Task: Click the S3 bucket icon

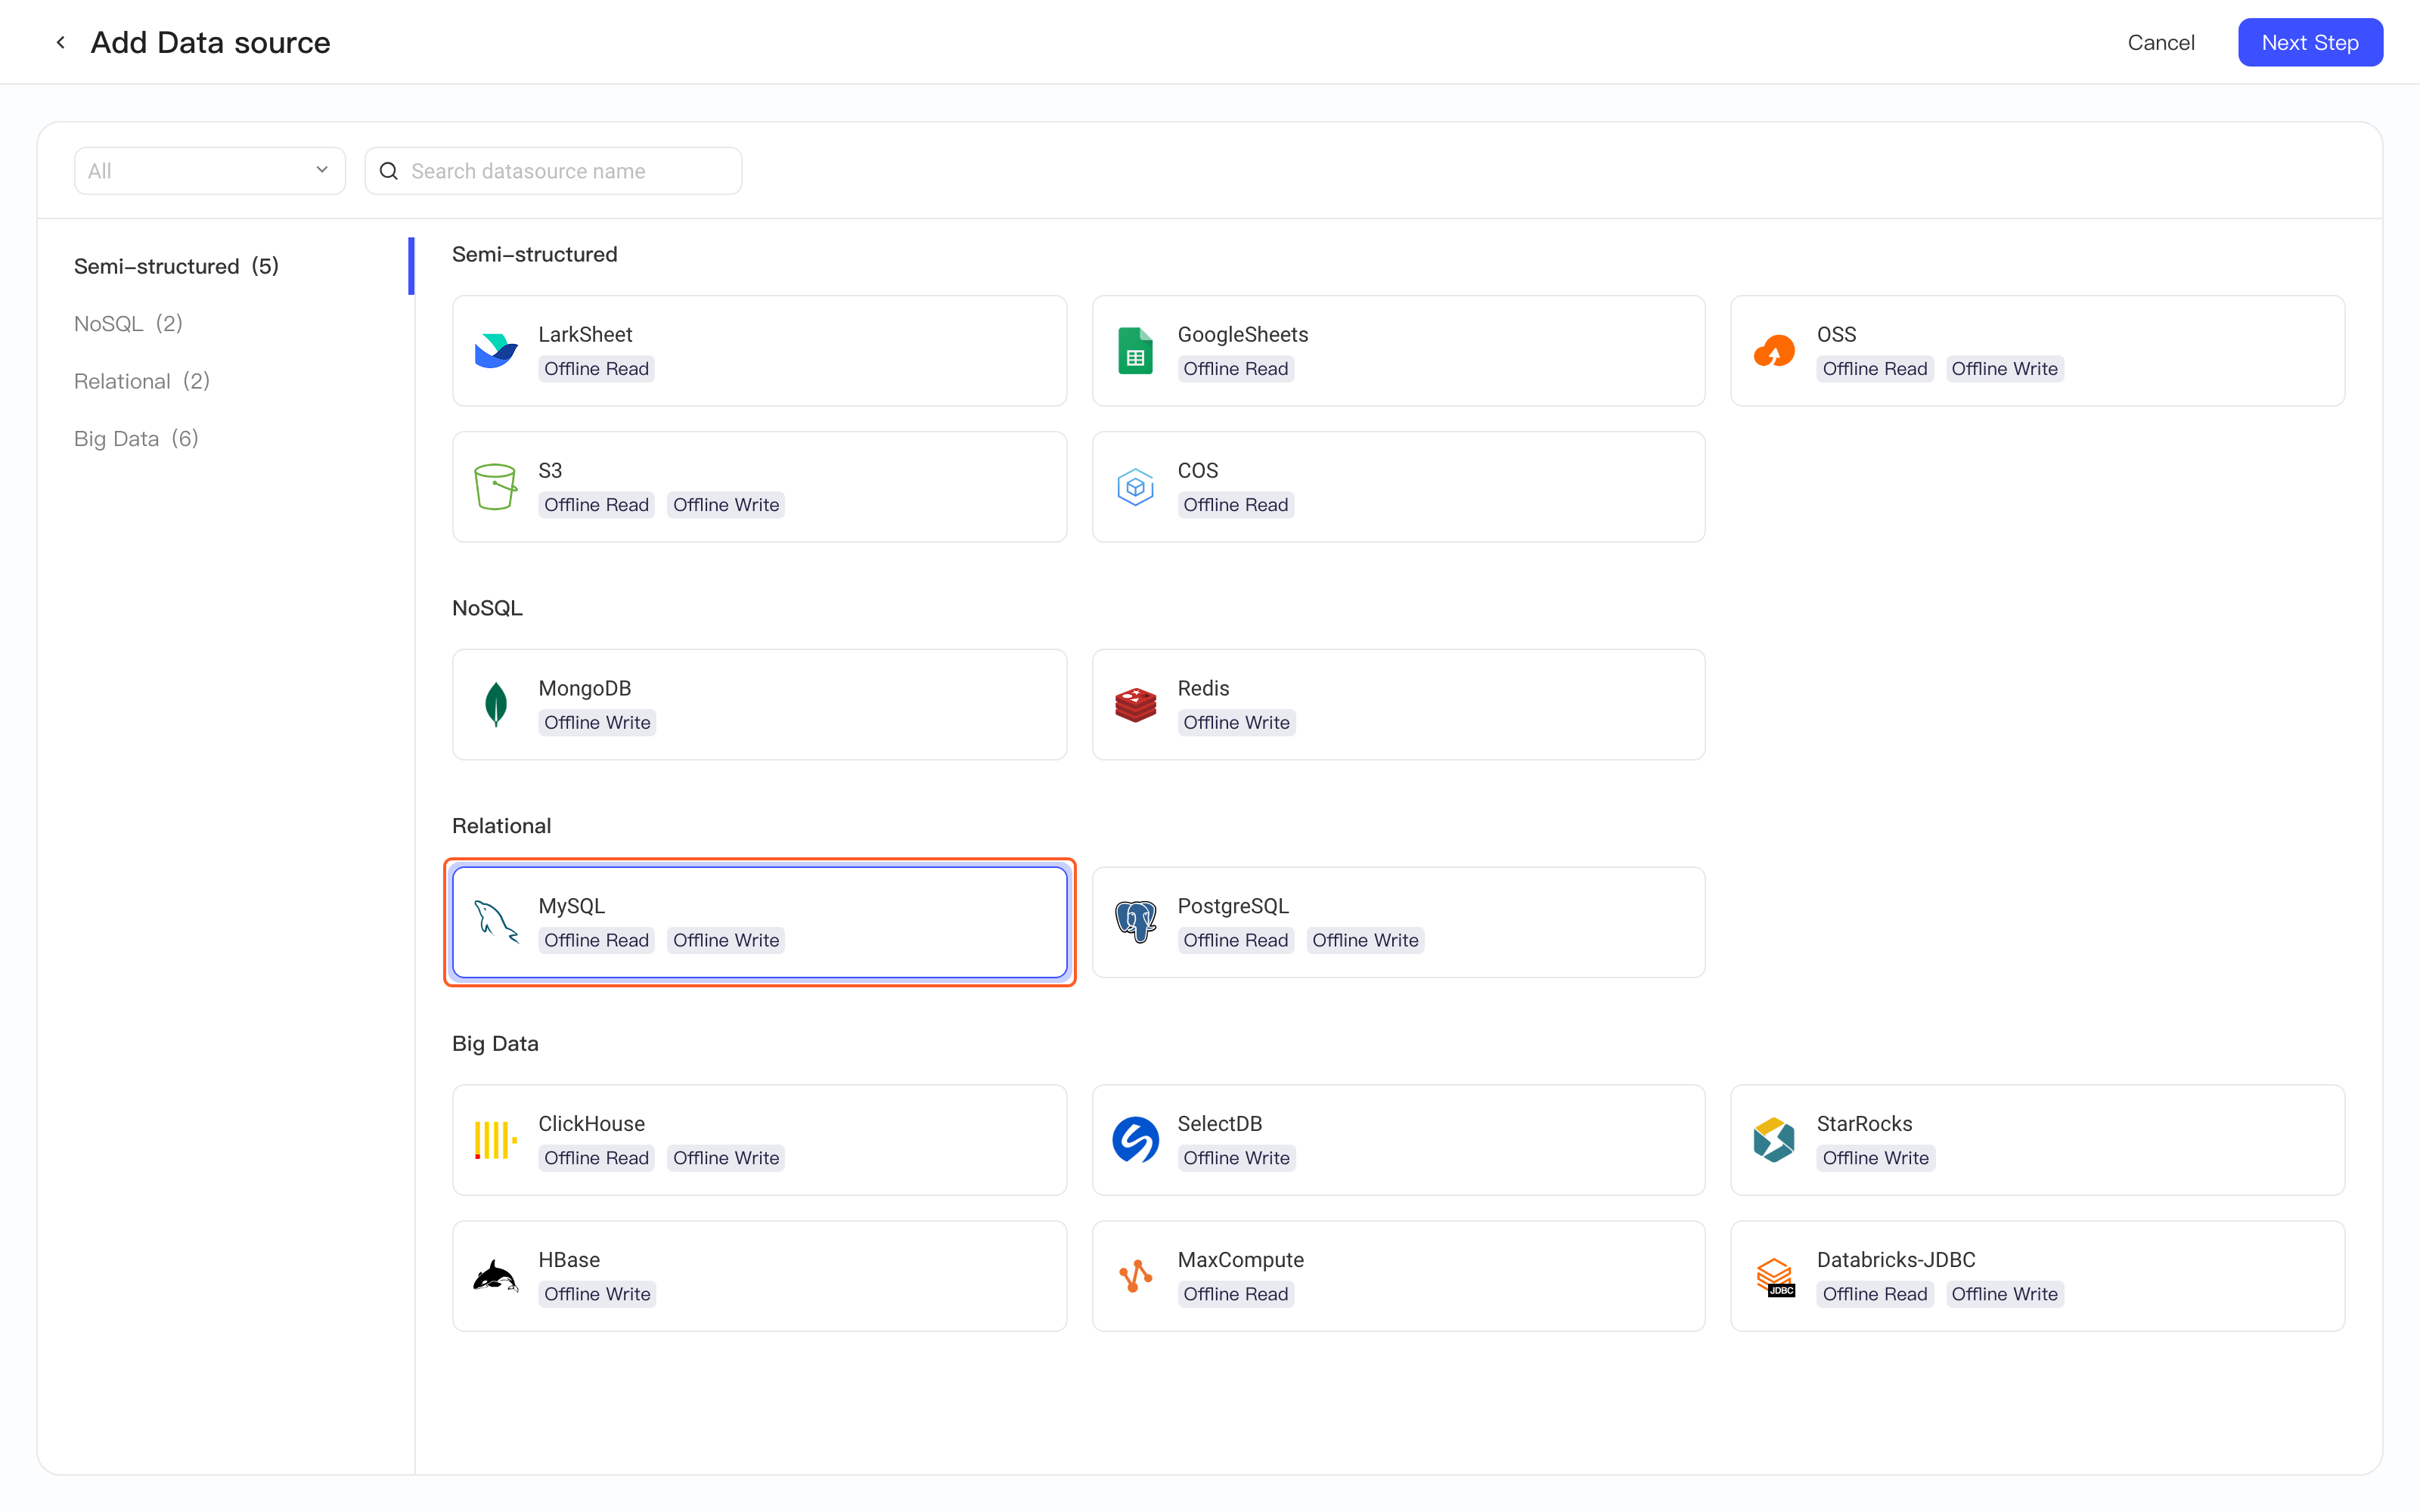Action: pyautogui.click(x=496, y=487)
